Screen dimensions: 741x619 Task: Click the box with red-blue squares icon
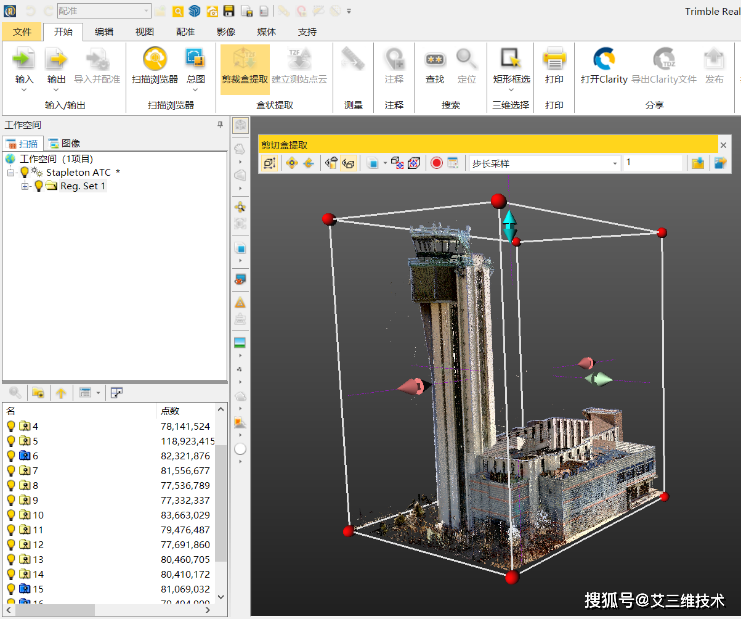pos(397,163)
